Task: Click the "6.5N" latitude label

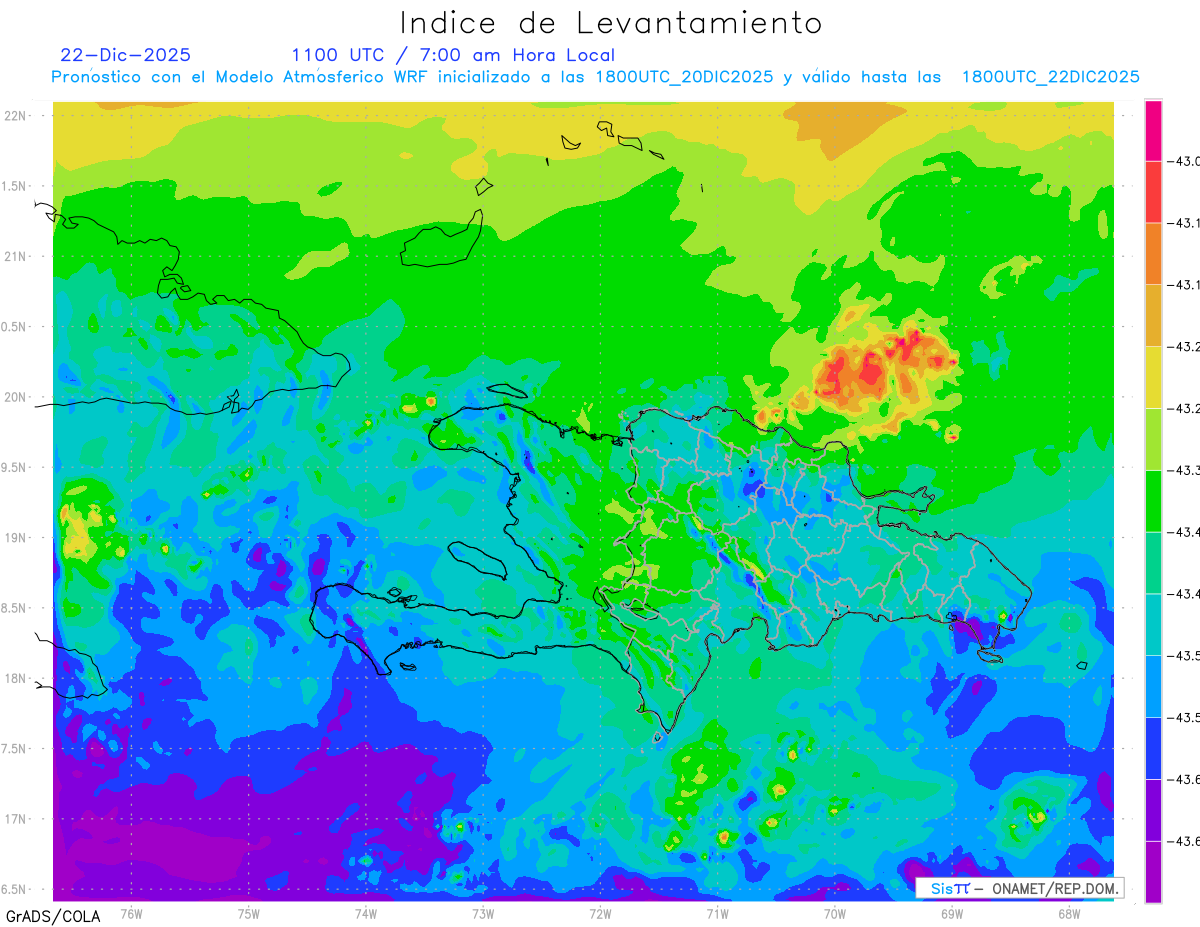Action: [x=15, y=889]
